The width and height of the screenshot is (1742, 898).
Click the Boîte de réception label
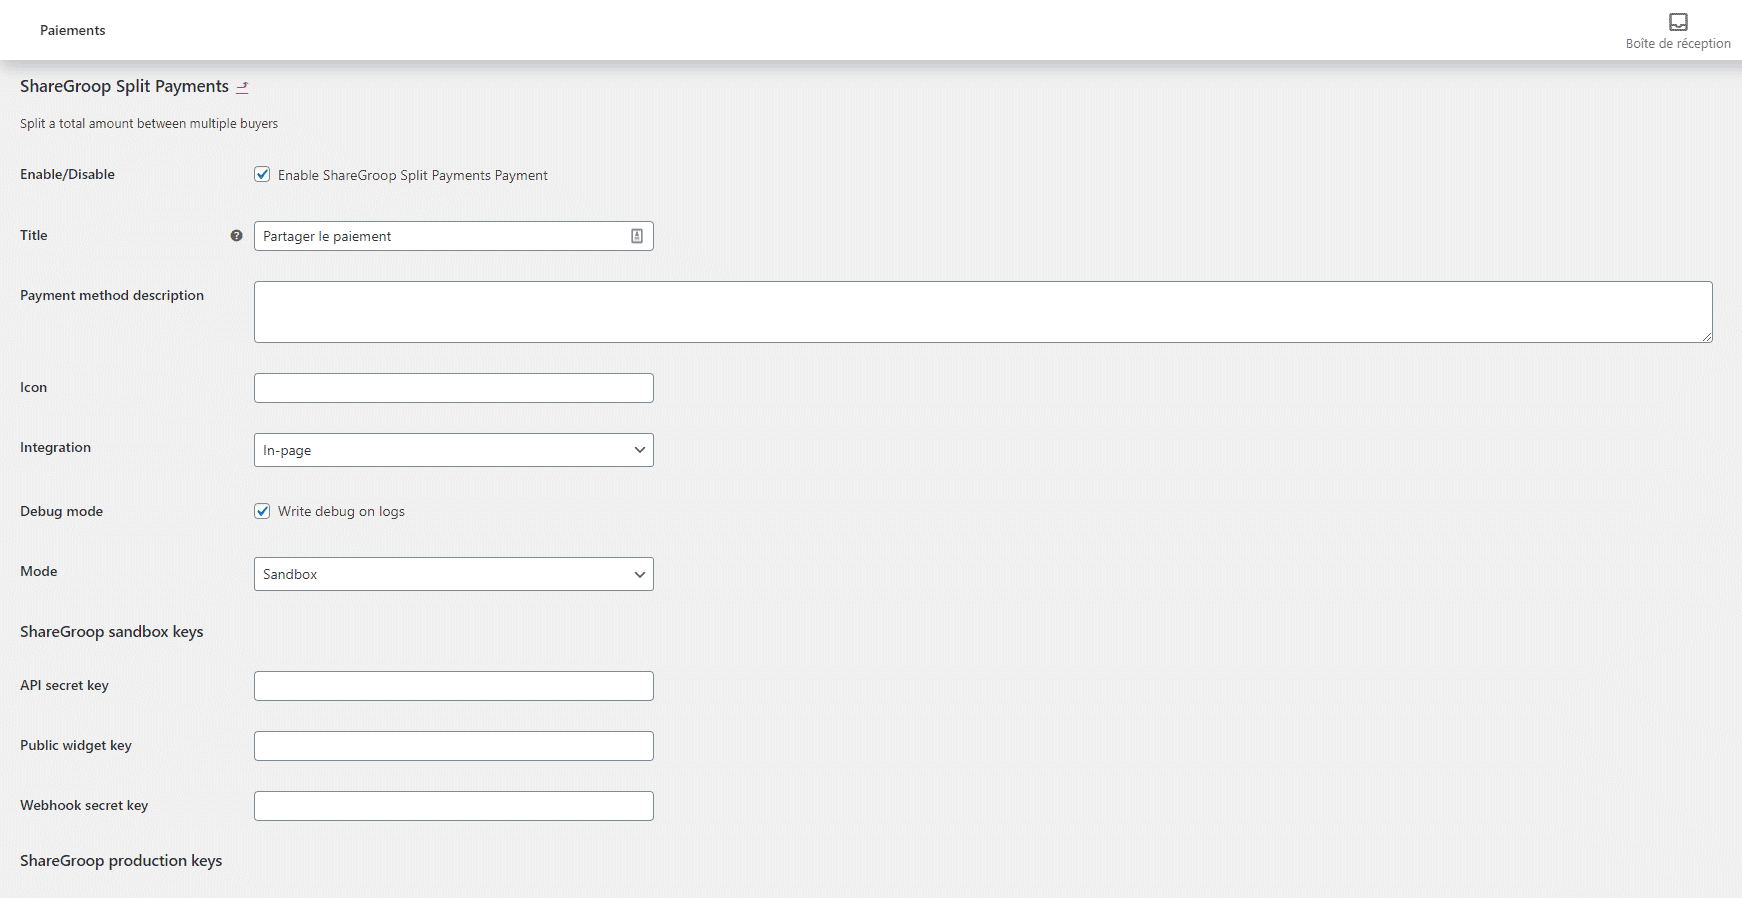tap(1678, 44)
